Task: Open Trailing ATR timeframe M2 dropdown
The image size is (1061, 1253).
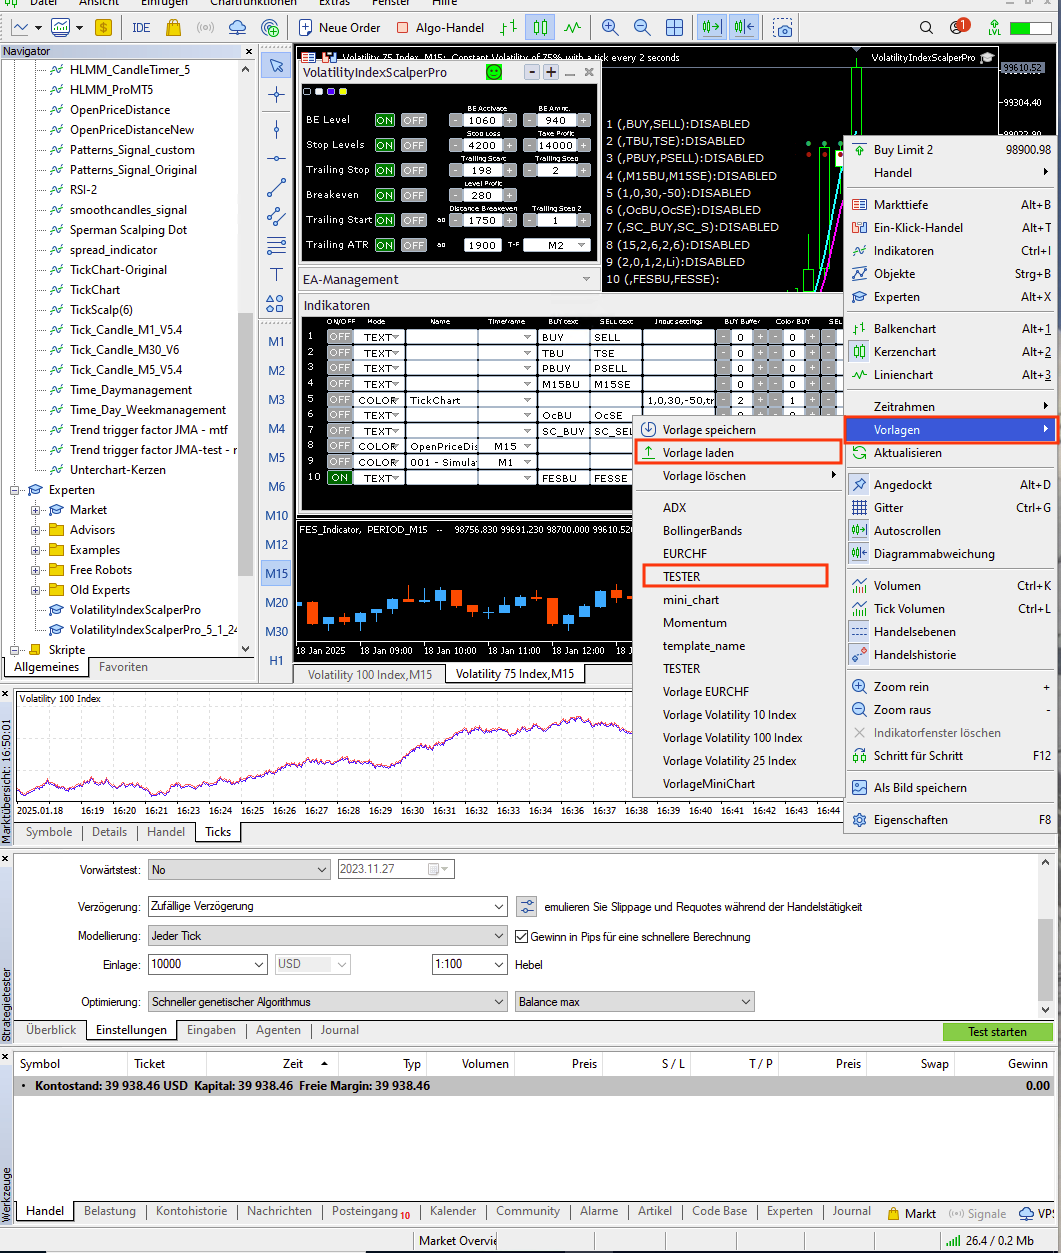Action: point(557,245)
